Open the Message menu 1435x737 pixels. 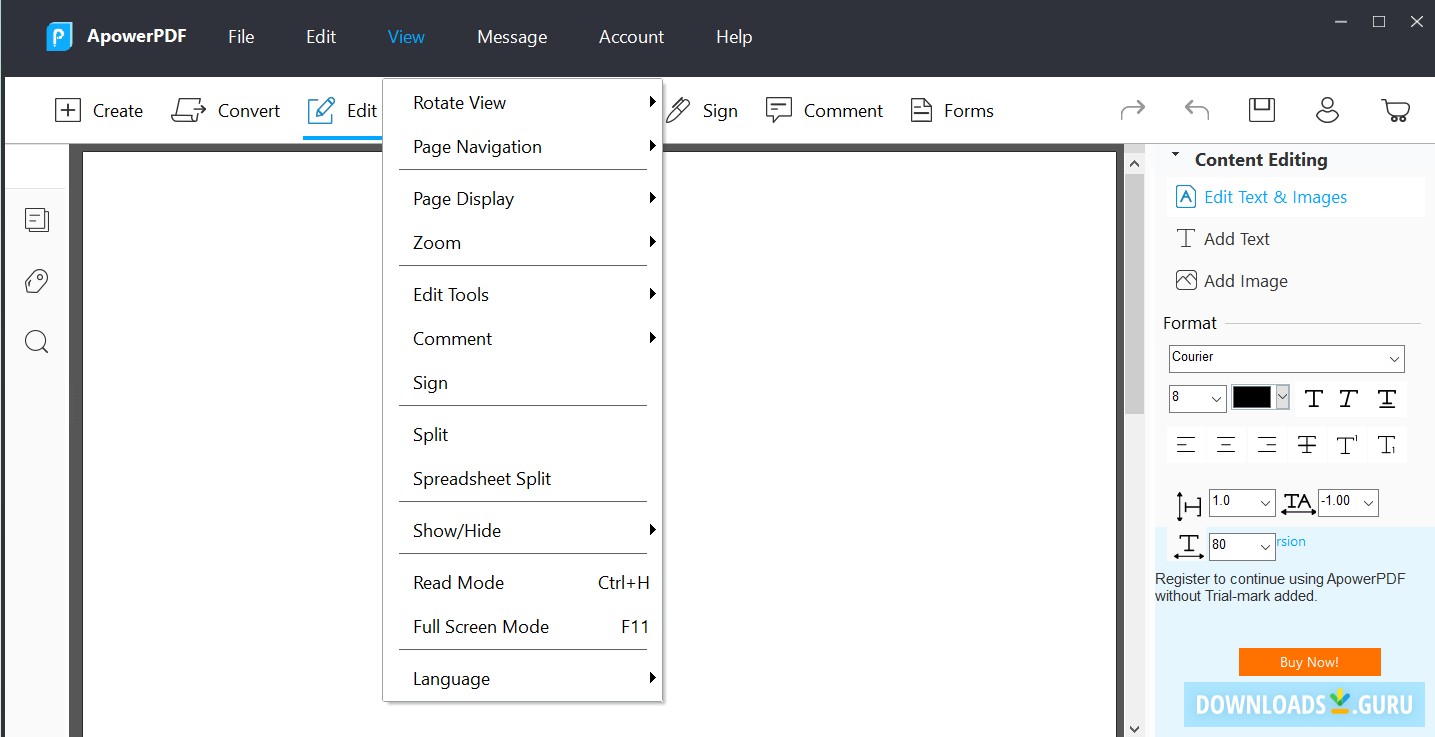click(x=511, y=37)
